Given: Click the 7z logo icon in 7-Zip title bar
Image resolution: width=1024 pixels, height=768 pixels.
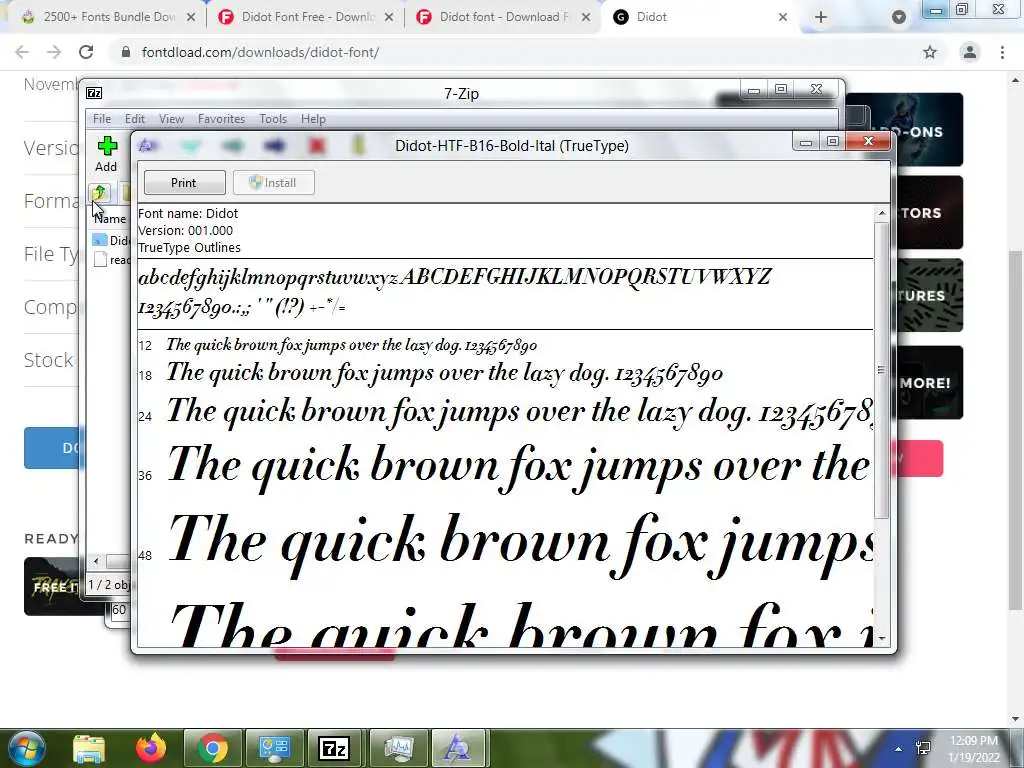Looking at the screenshot, I should 95,93.
